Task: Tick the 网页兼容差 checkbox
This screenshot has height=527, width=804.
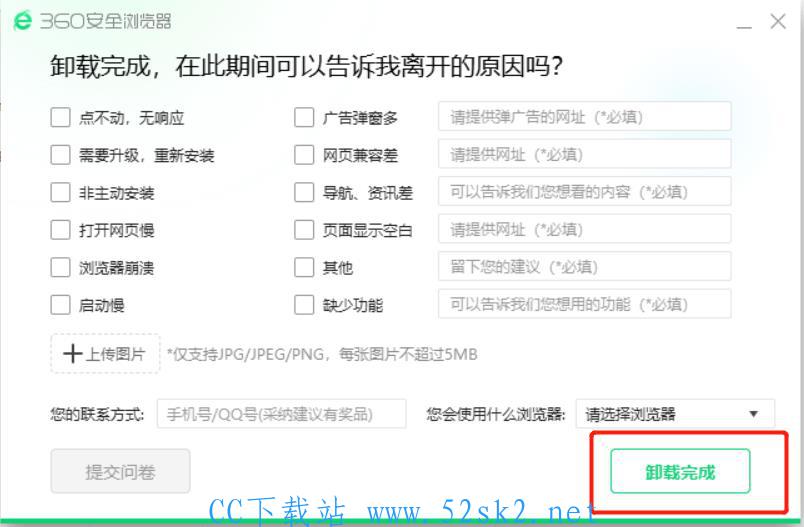Action: (x=304, y=155)
